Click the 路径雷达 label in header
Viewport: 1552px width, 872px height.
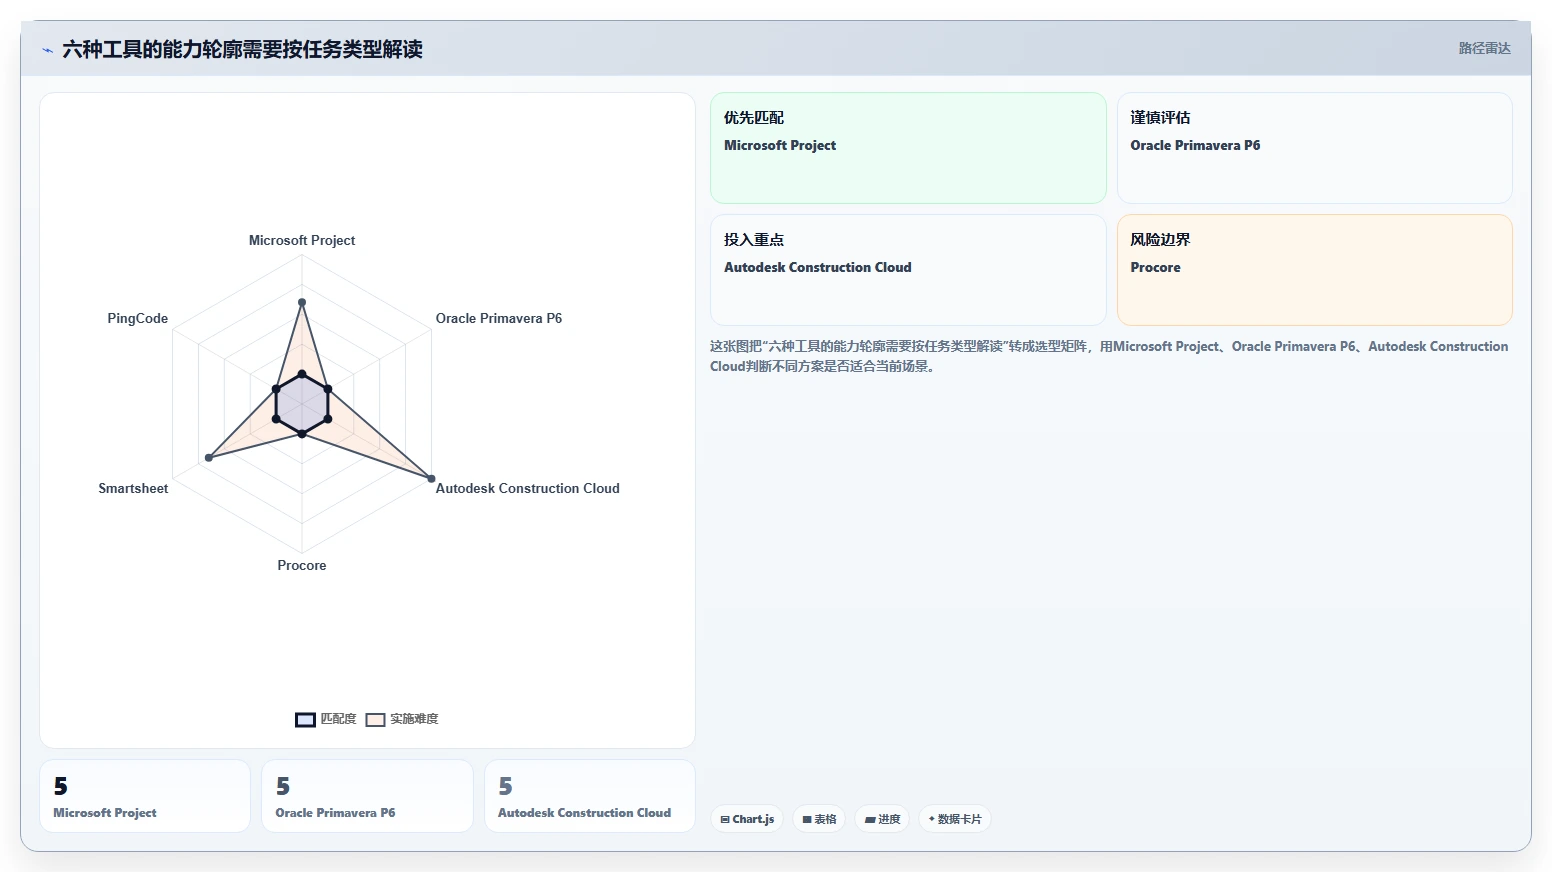click(1484, 48)
